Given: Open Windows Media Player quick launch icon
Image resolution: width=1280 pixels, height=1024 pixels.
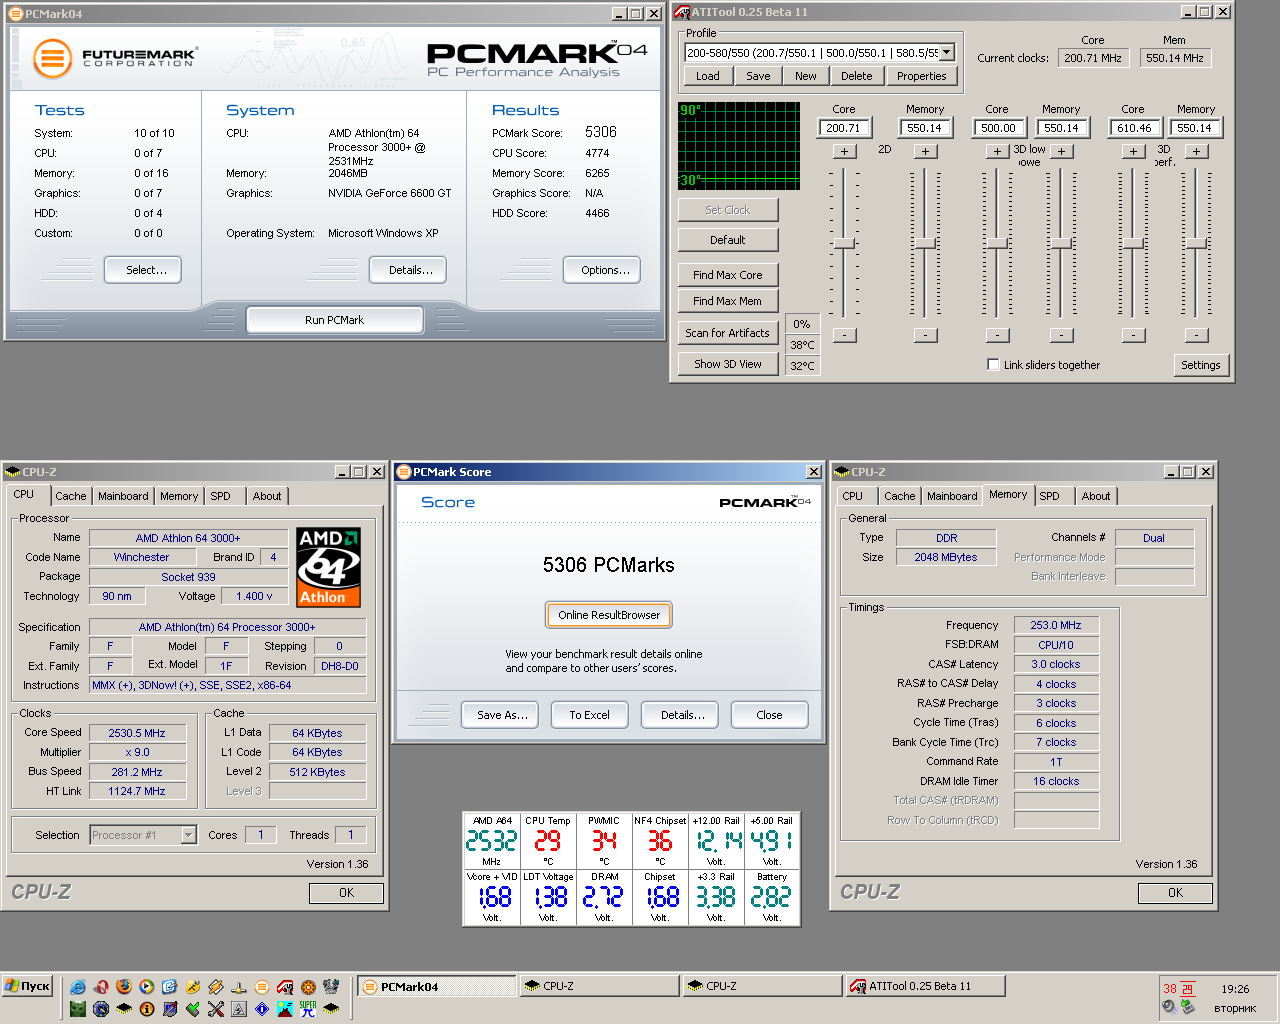Looking at the screenshot, I should (x=146, y=987).
